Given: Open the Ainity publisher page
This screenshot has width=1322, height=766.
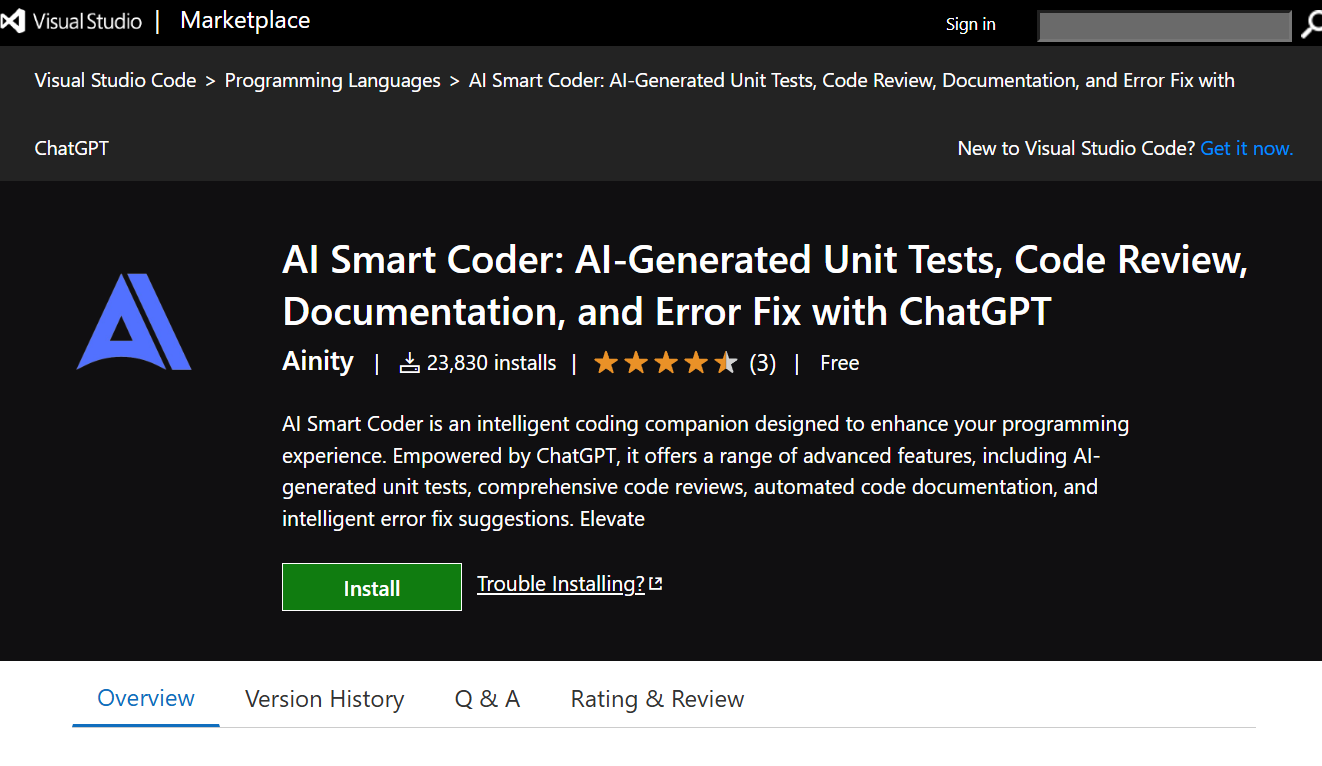Looking at the screenshot, I should pos(318,361).
